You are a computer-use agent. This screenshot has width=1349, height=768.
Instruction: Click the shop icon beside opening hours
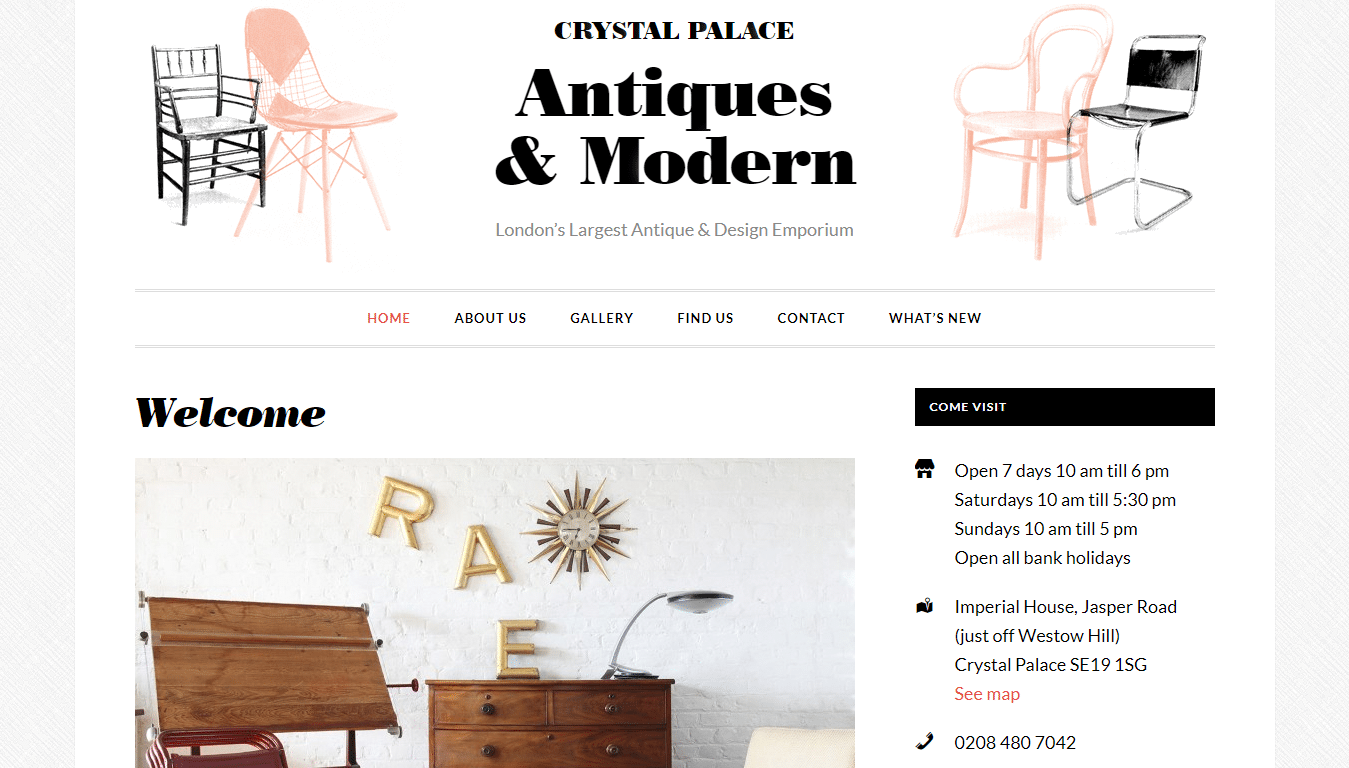coord(925,469)
